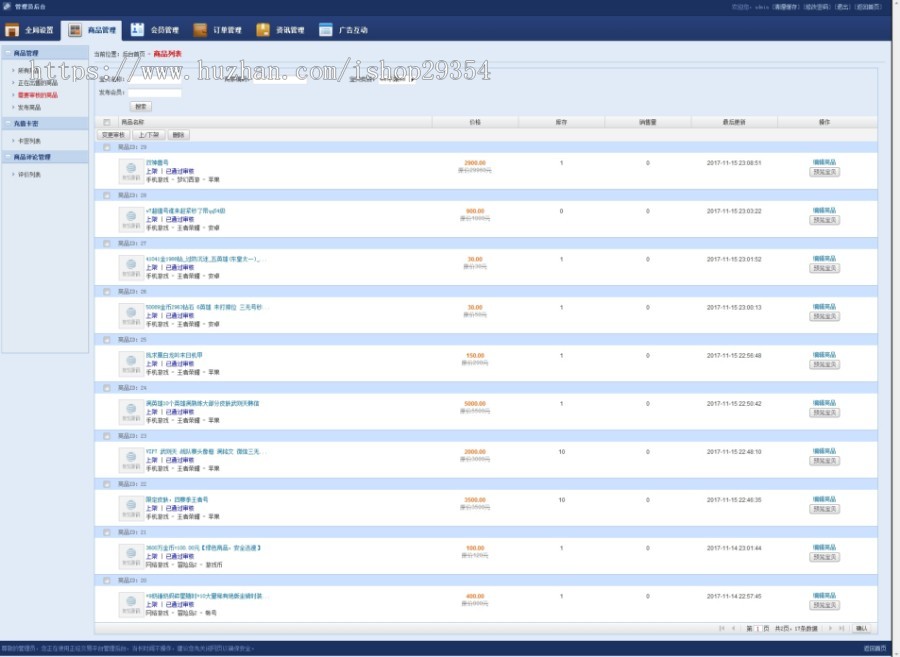Click the 全局设置 store icon
This screenshot has height=657, width=900.
(12, 30)
